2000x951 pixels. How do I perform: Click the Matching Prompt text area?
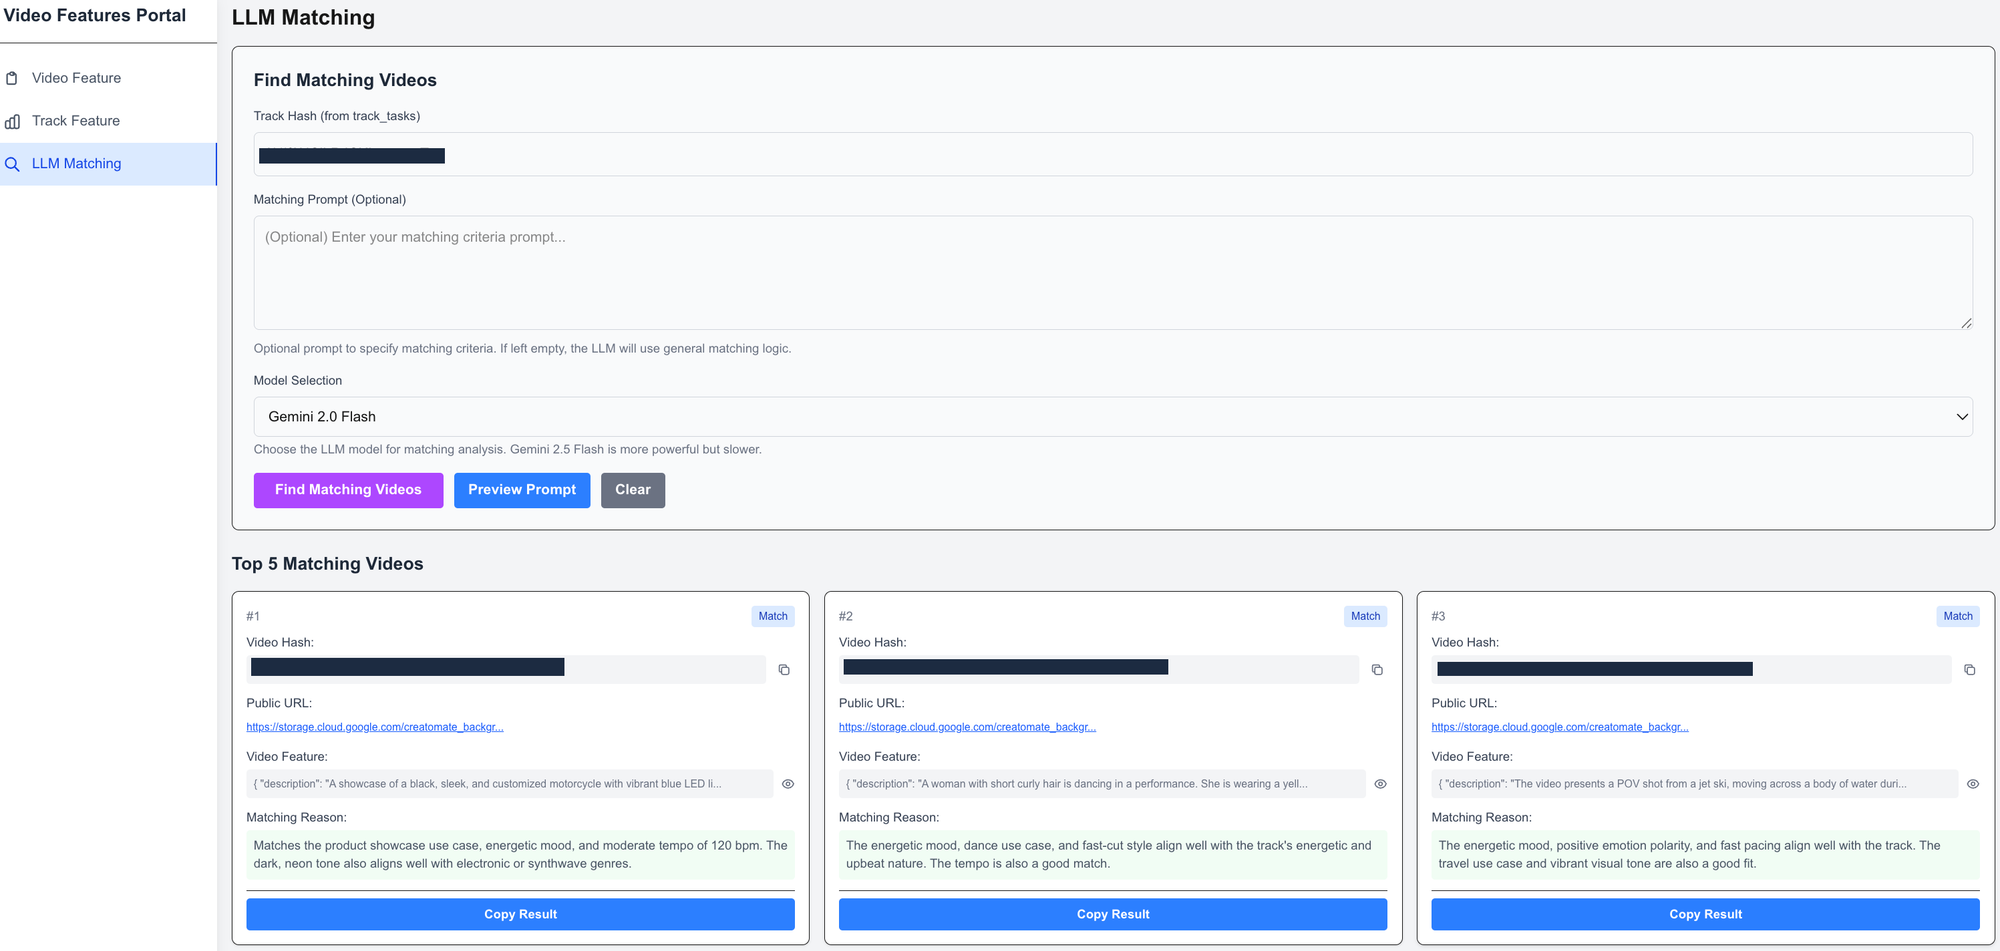1112,273
